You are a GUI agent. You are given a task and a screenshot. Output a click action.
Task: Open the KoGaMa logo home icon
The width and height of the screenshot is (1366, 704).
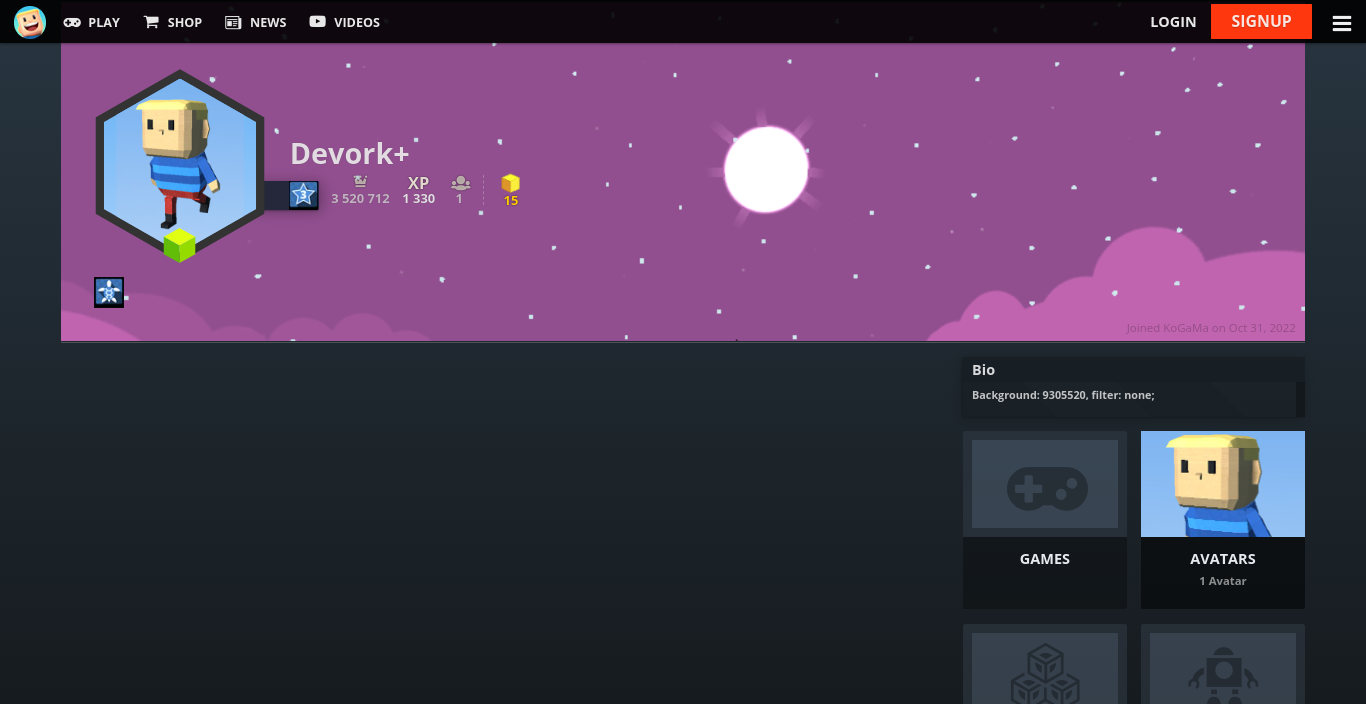tap(30, 21)
